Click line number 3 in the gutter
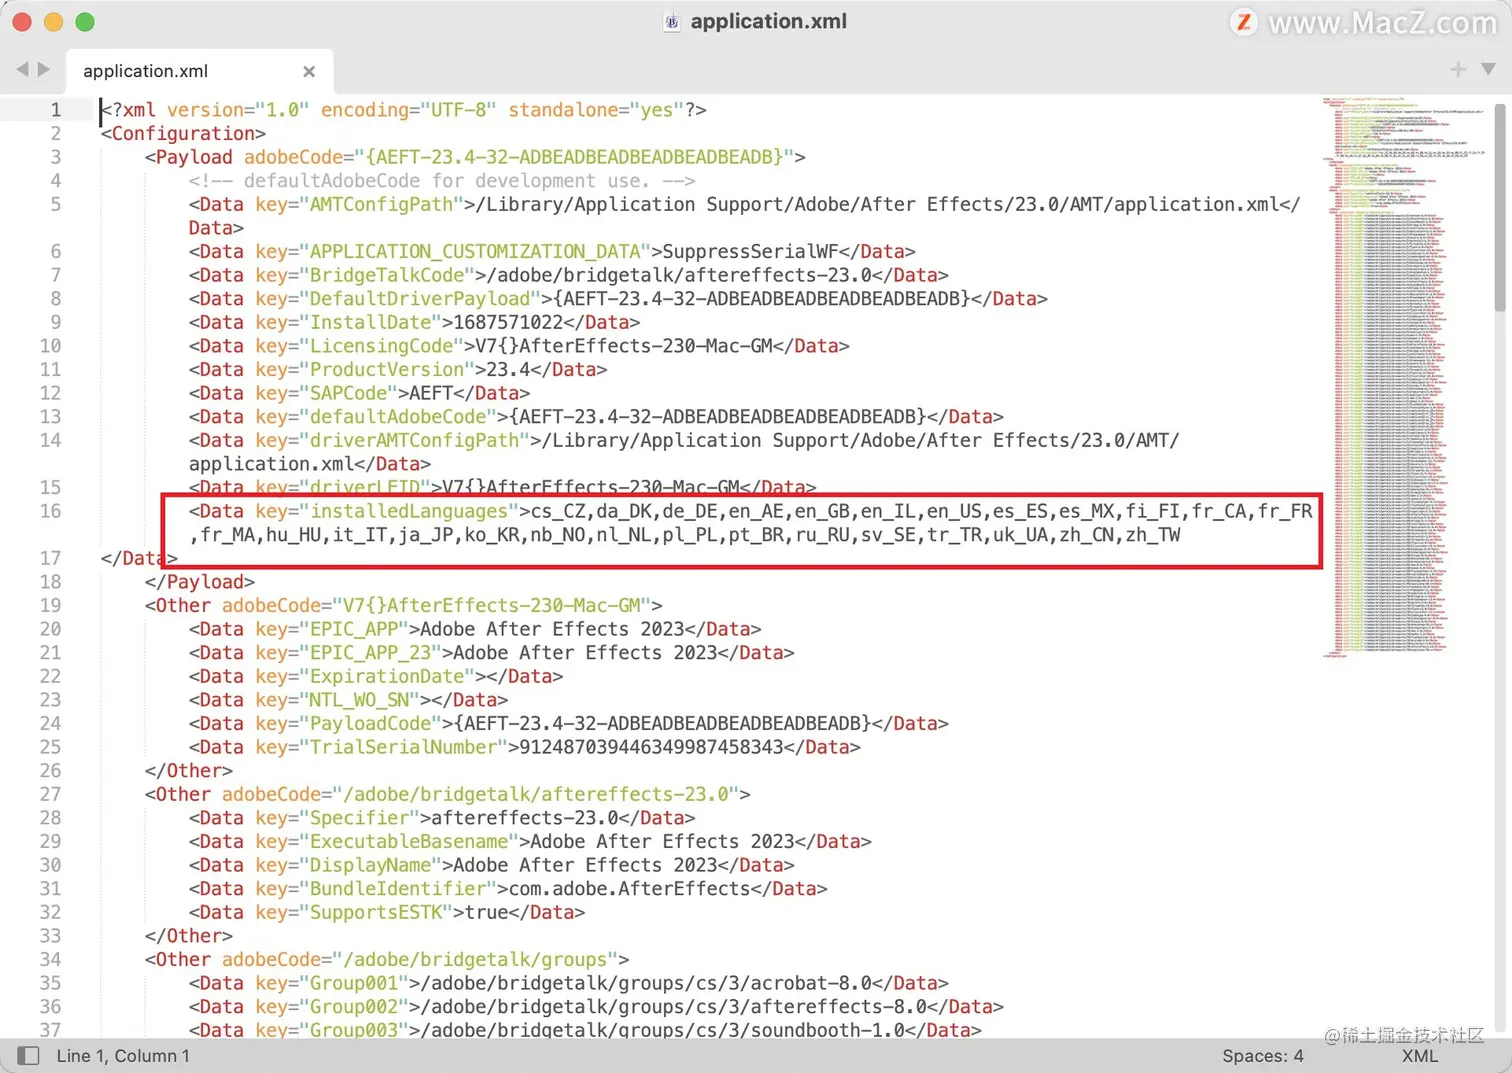The height and width of the screenshot is (1073, 1512). click(x=56, y=157)
